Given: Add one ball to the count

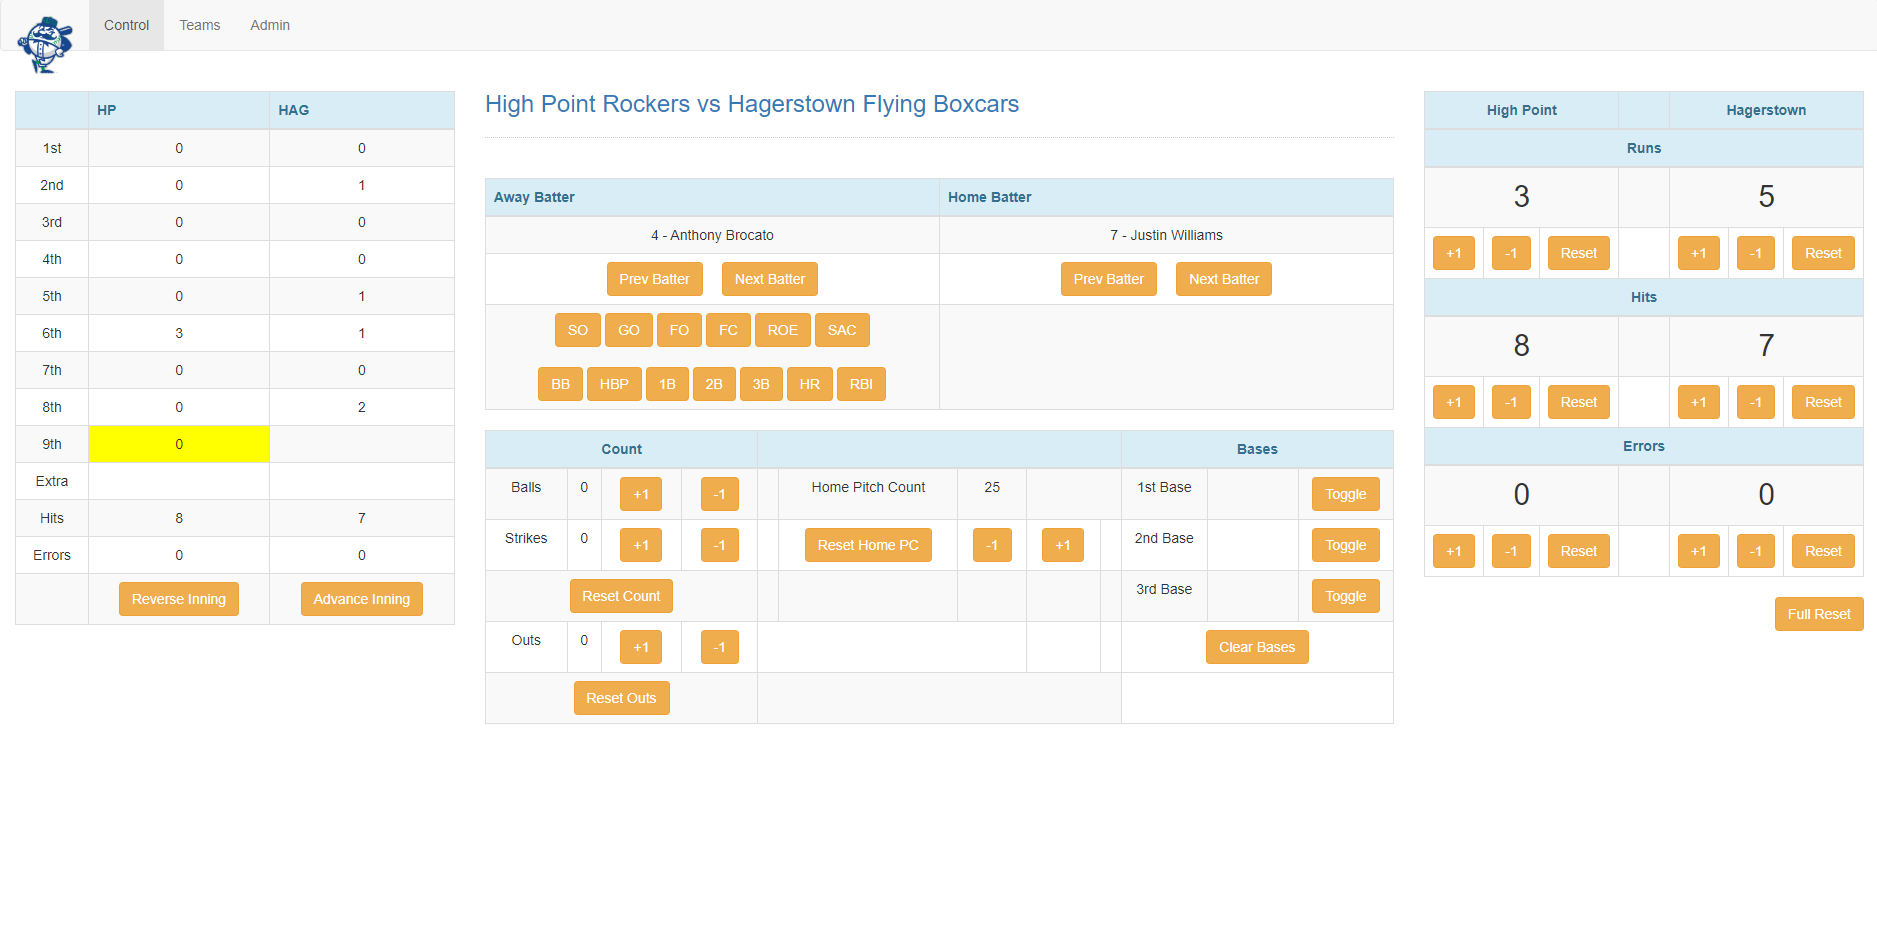Looking at the screenshot, I should coord(641,494).
